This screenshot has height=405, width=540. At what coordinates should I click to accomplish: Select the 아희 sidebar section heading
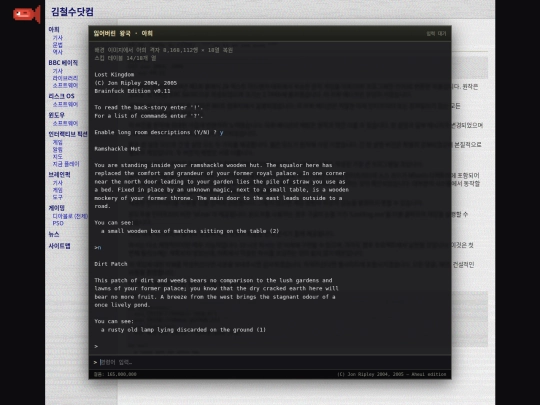54,30
